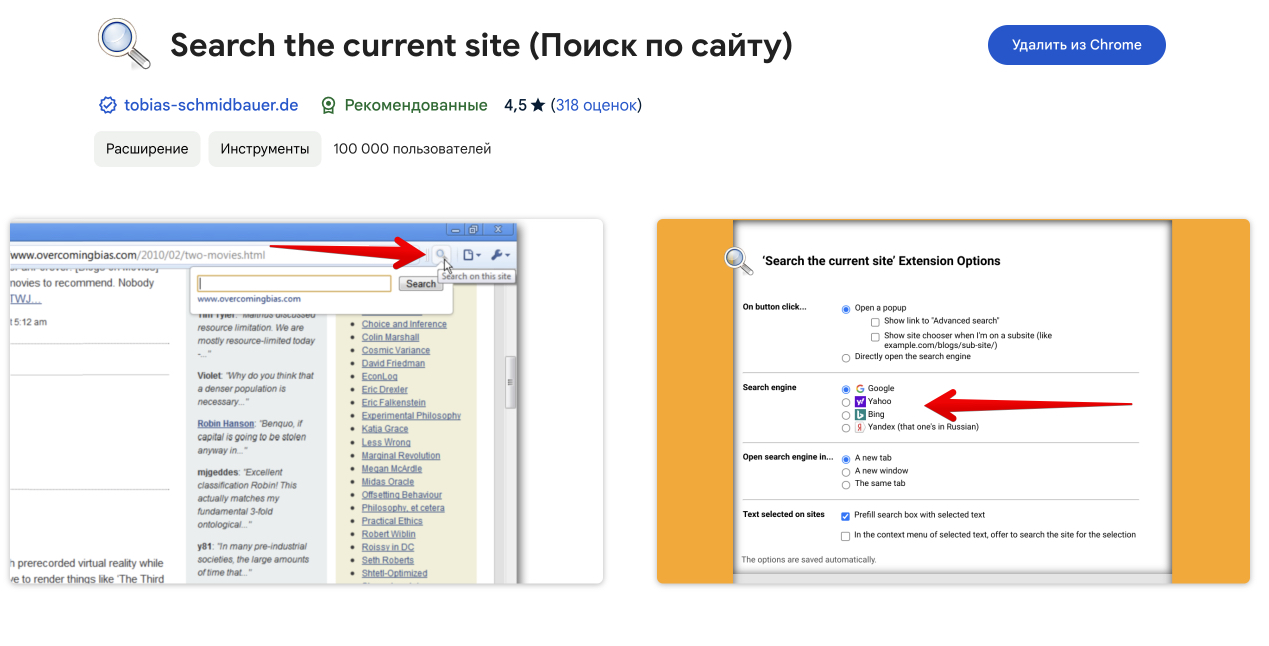Tick the Show site chooser checkbox
Image resolution: width=1269 pixels, height=646 pixels.
[x=875, y=337]
